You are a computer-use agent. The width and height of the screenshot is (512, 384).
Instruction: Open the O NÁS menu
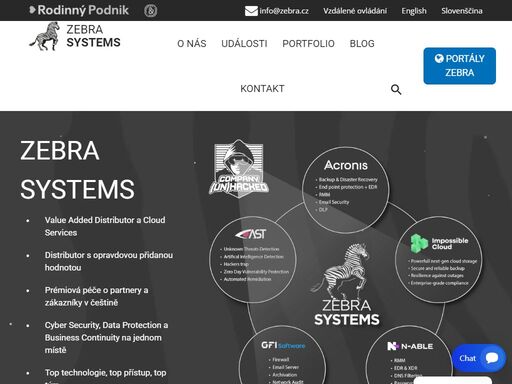pyautogui.click(x=192, y=44)
